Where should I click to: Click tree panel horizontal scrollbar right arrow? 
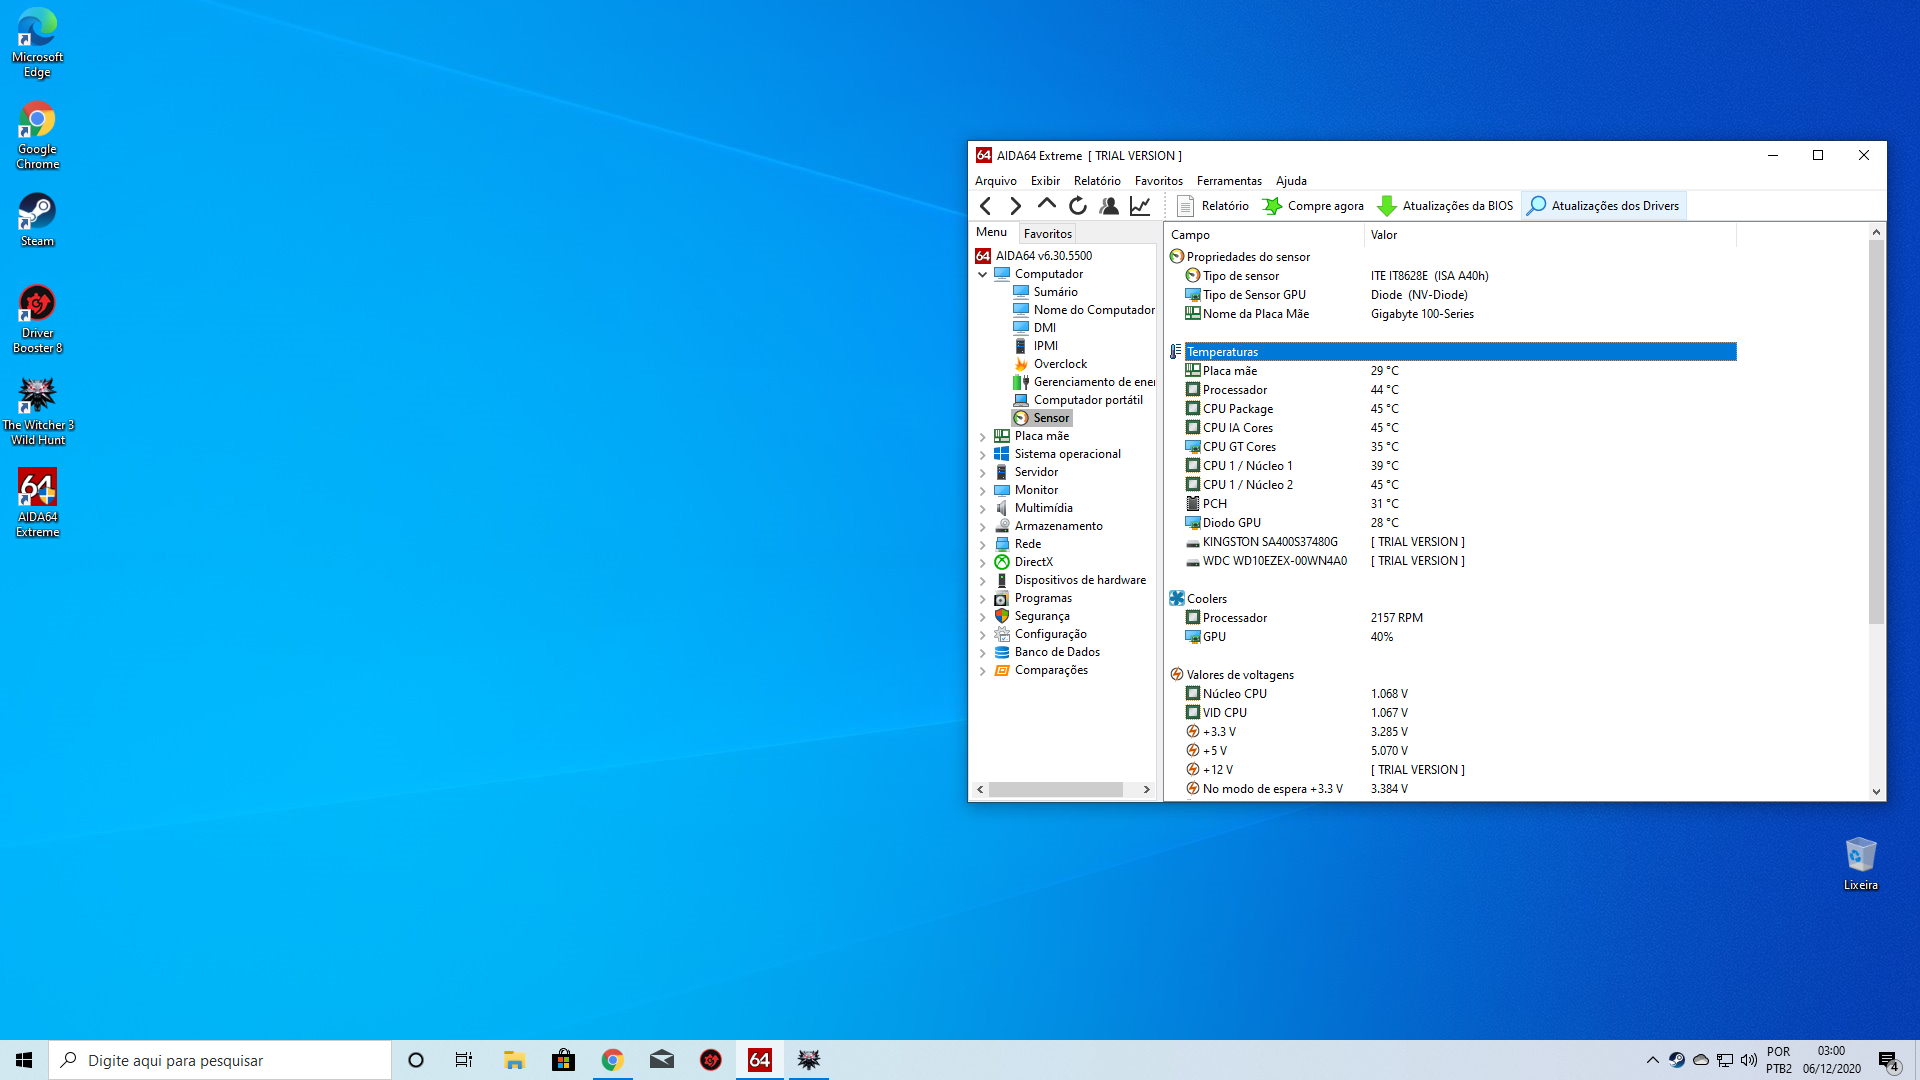click(1147, 790)
